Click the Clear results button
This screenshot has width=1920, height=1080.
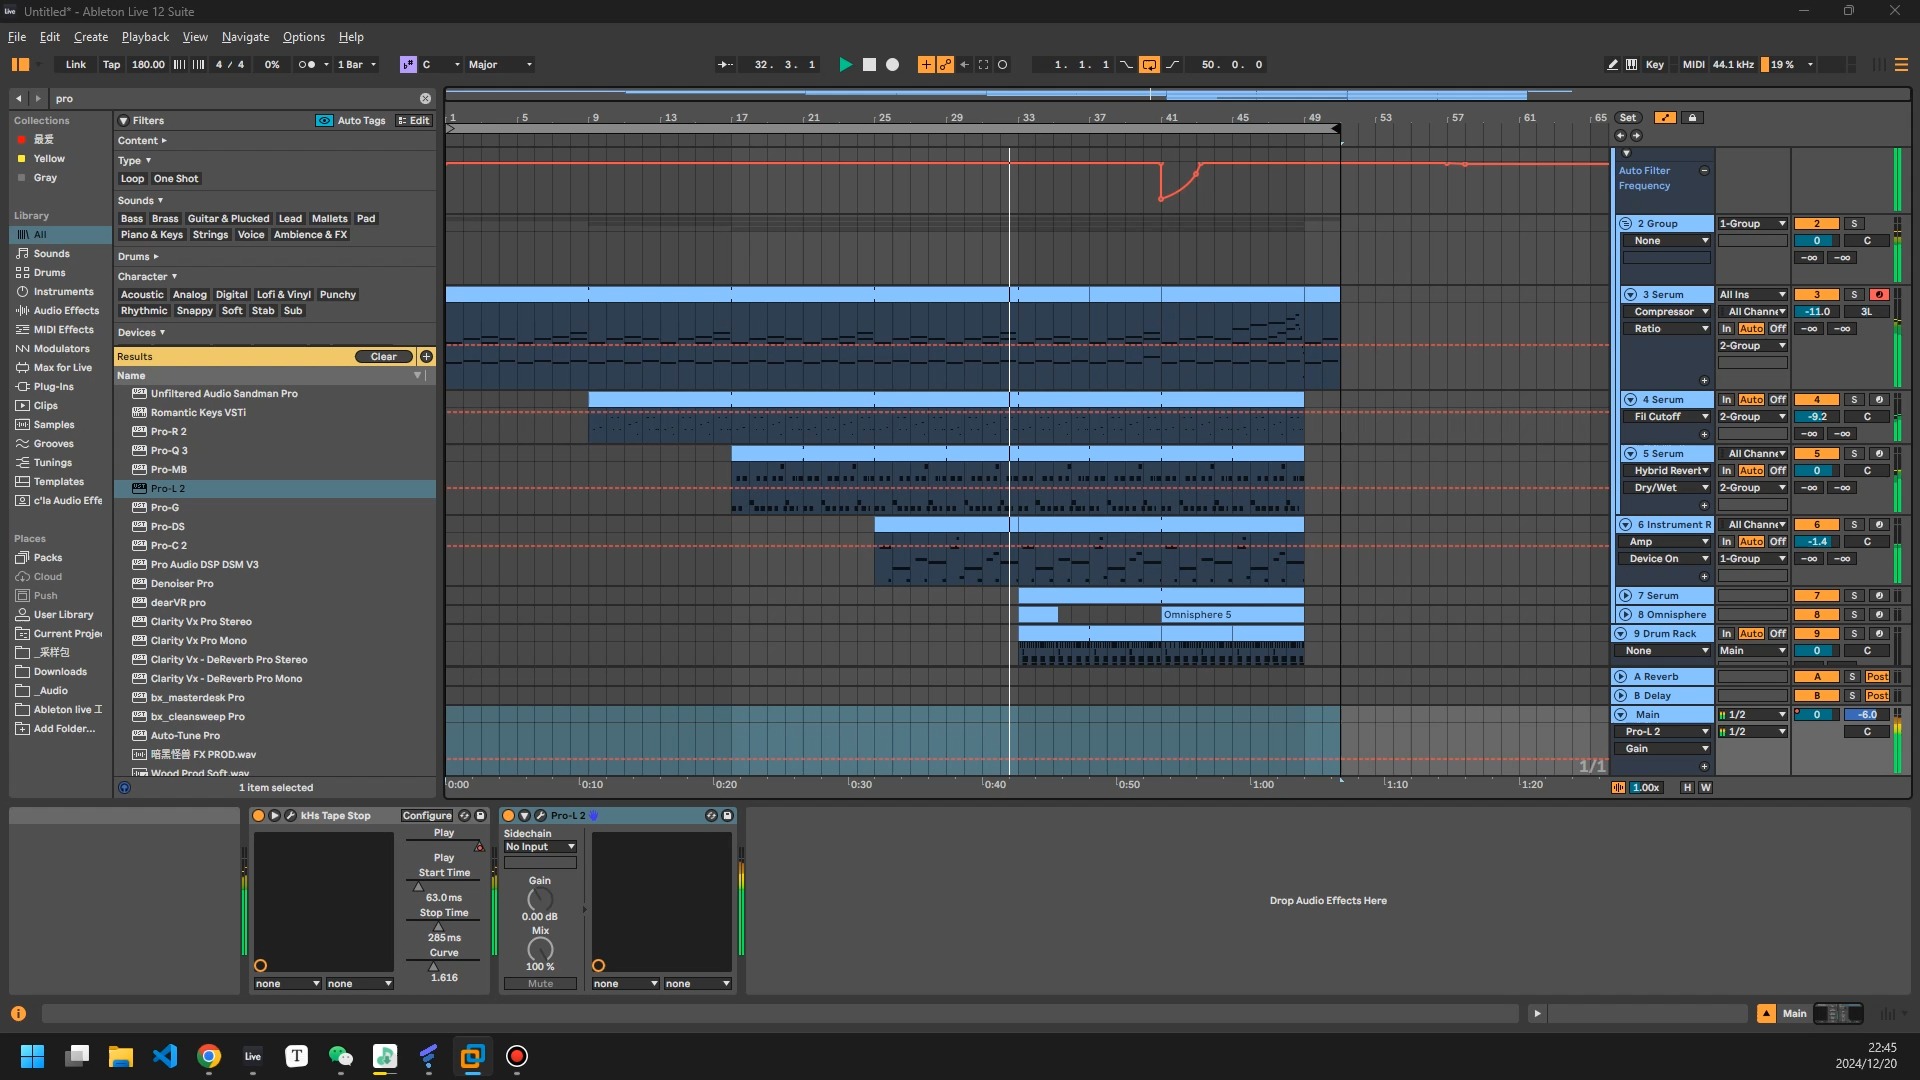pyautogui.click(x=384, y=357)
